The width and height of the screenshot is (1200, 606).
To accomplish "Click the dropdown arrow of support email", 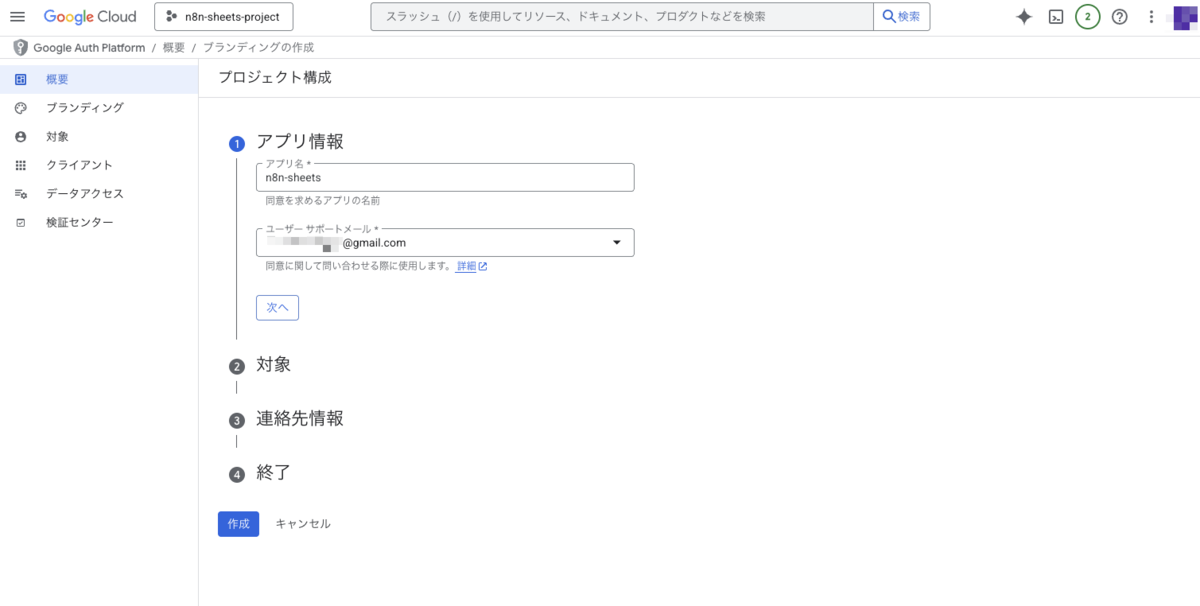I will [x=616, y=243].
